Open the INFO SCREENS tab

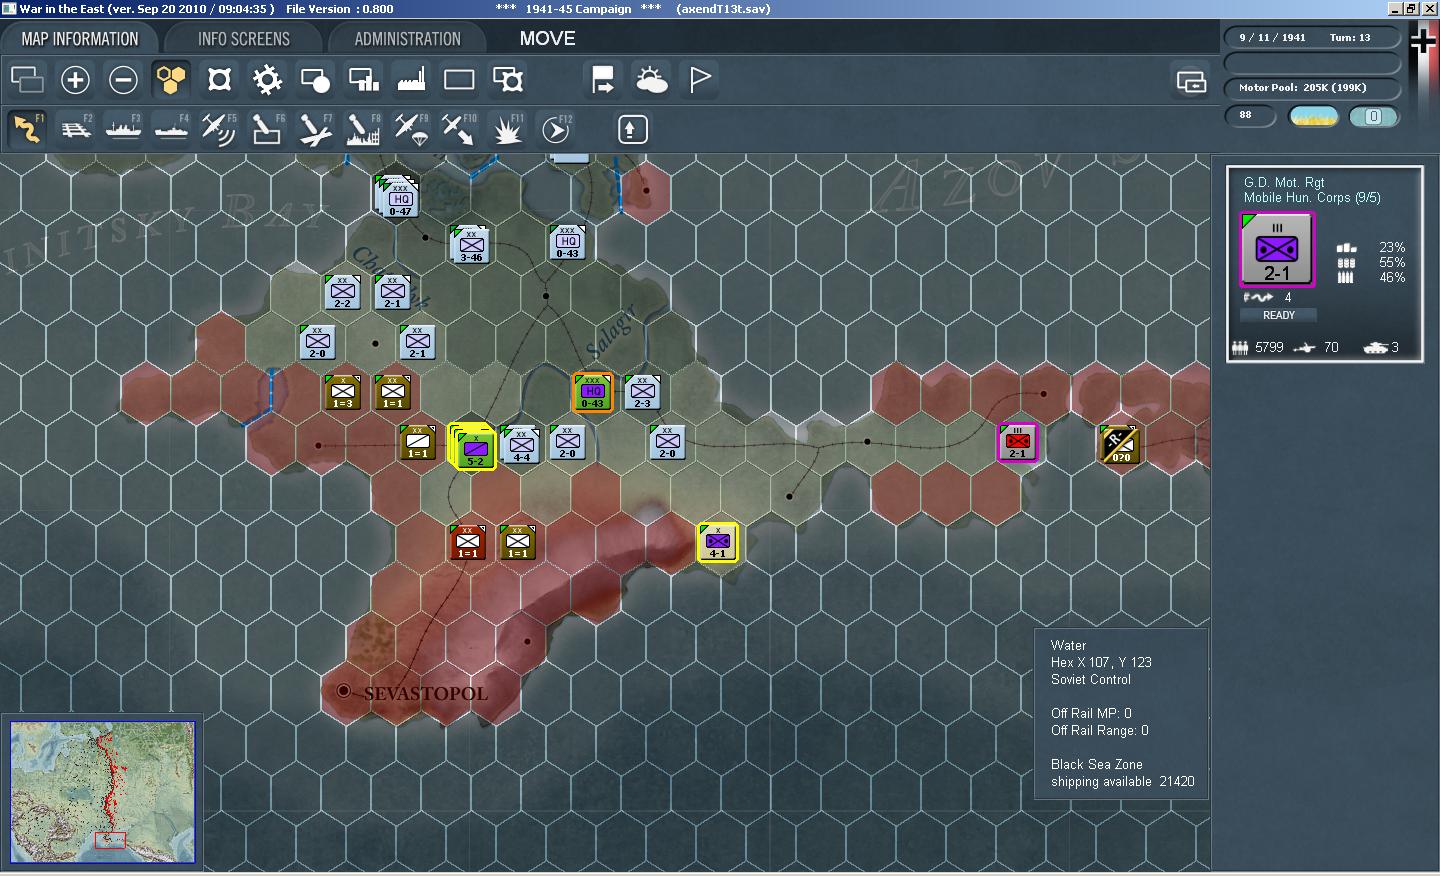(x=244, y=39)
